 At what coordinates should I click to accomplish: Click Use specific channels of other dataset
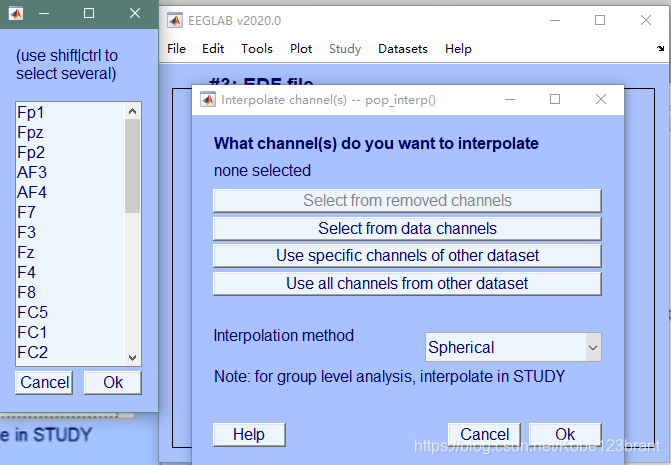pos(407,256)
